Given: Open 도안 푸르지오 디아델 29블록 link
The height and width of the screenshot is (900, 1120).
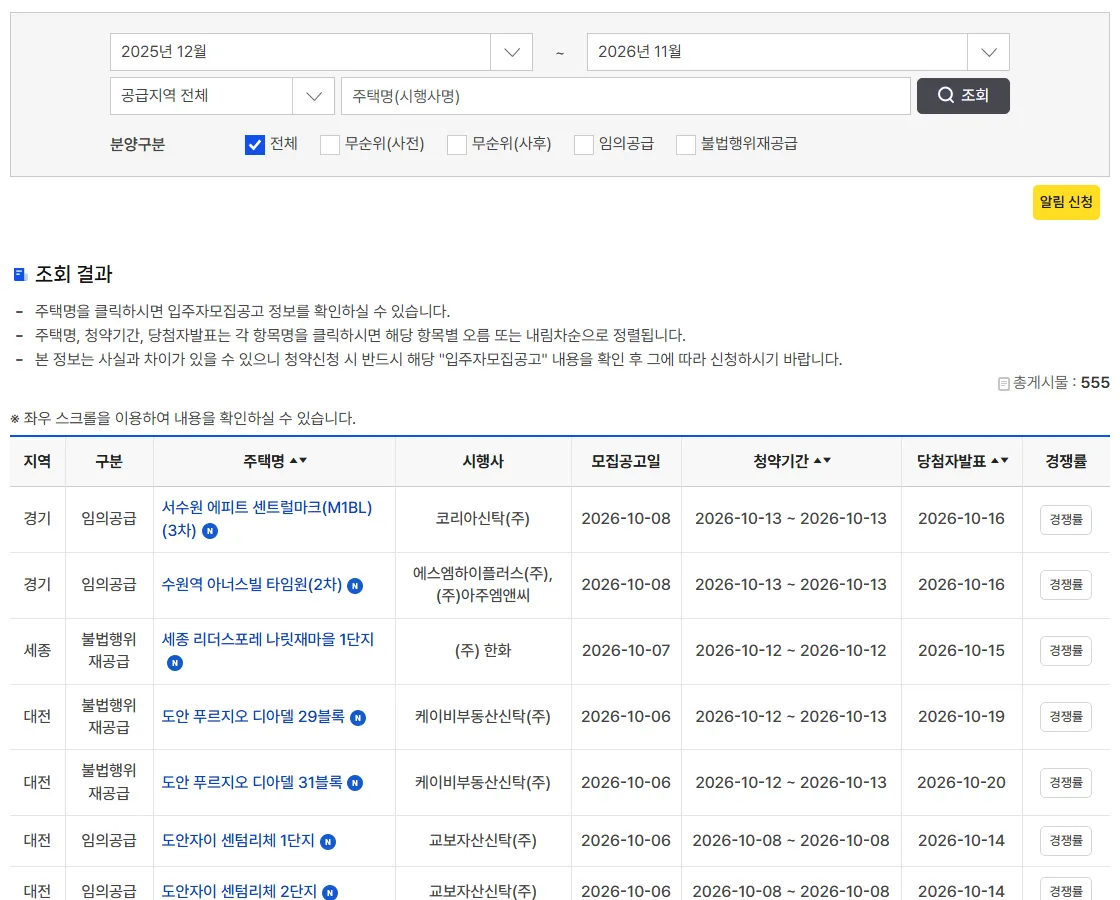Looking at the screenshot, I should [253, 716].
